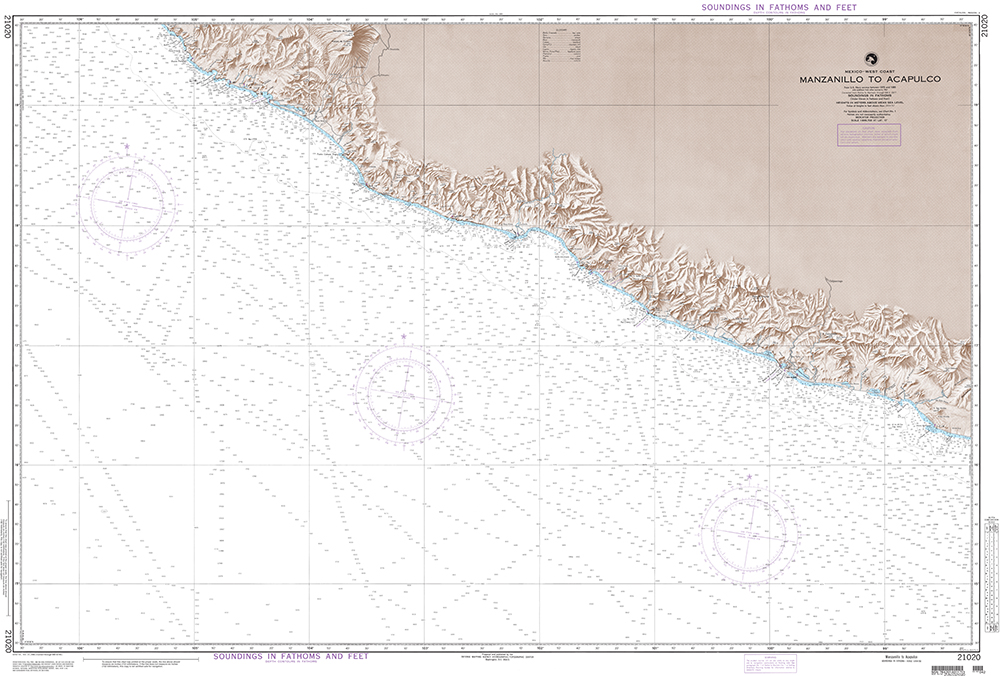The height and width of the screenshot is (676, 1000).
Task: Open the source data list below the title
Action: pyautogui.click(x=869, y=95)
